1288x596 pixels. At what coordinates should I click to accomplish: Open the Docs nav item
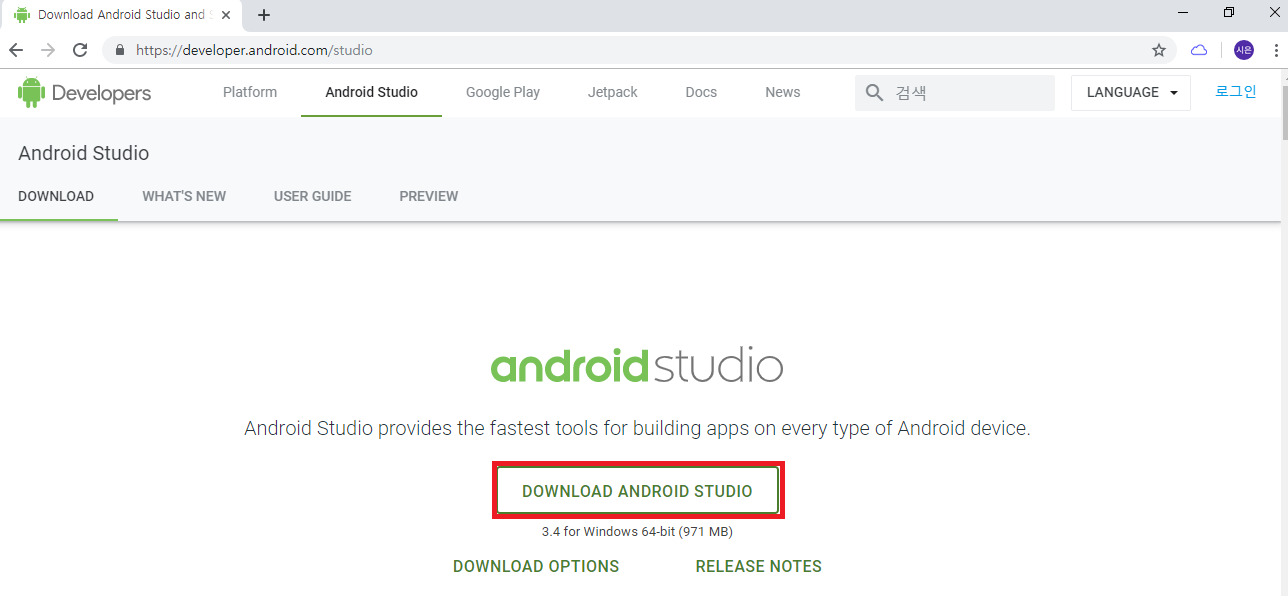point(701,92)
